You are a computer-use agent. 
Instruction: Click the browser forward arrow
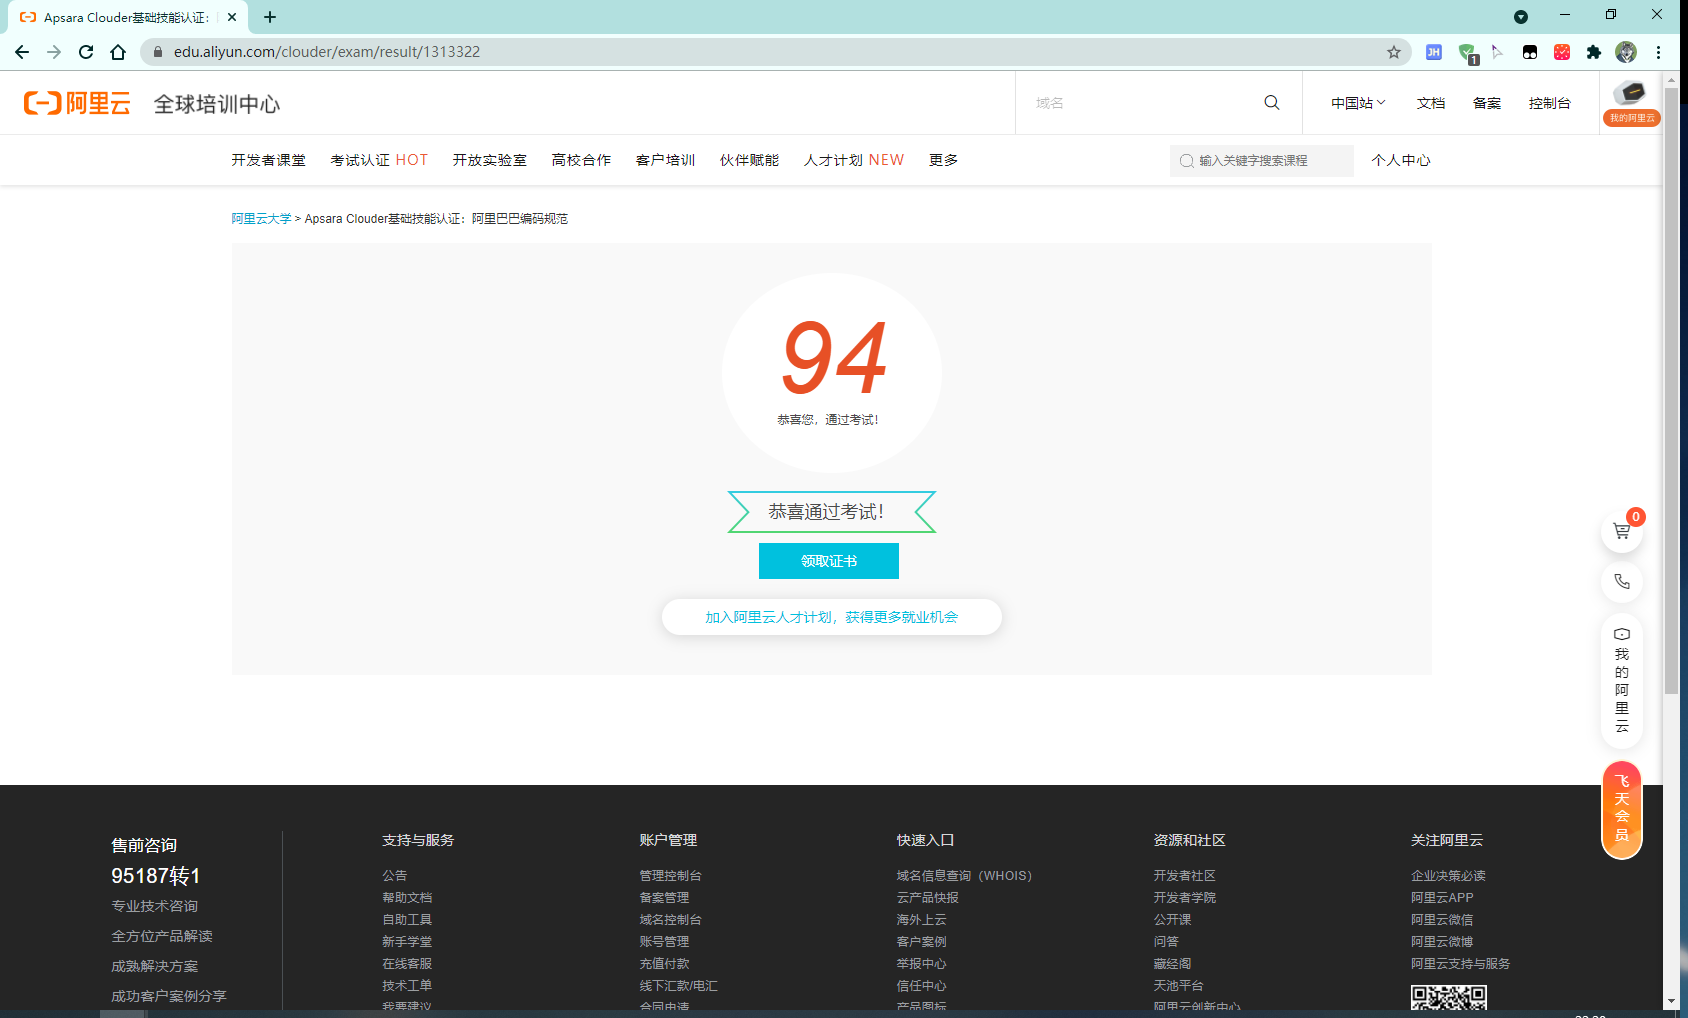(x=54, y=52)
